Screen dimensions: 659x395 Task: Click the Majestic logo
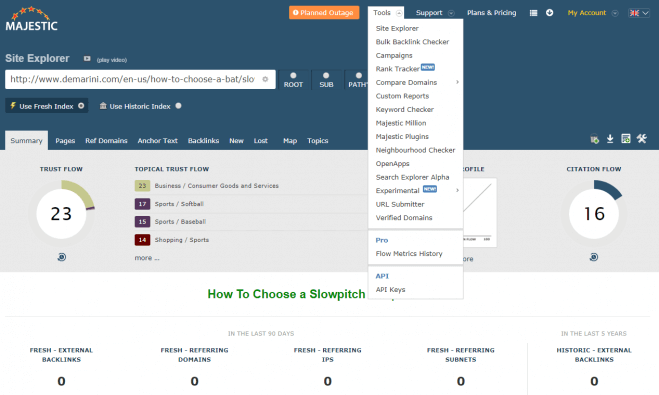pos(32,19)
